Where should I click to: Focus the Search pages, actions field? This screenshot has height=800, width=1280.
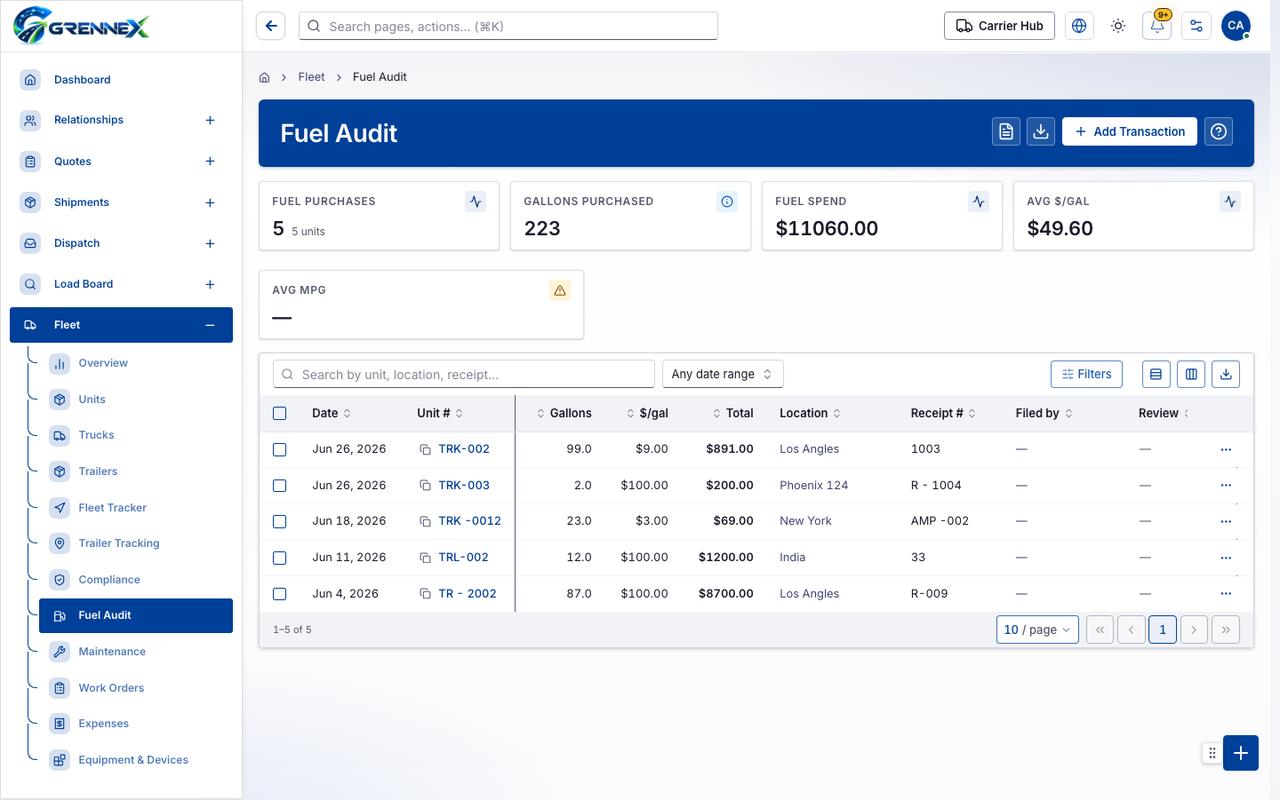coord(508,26)
